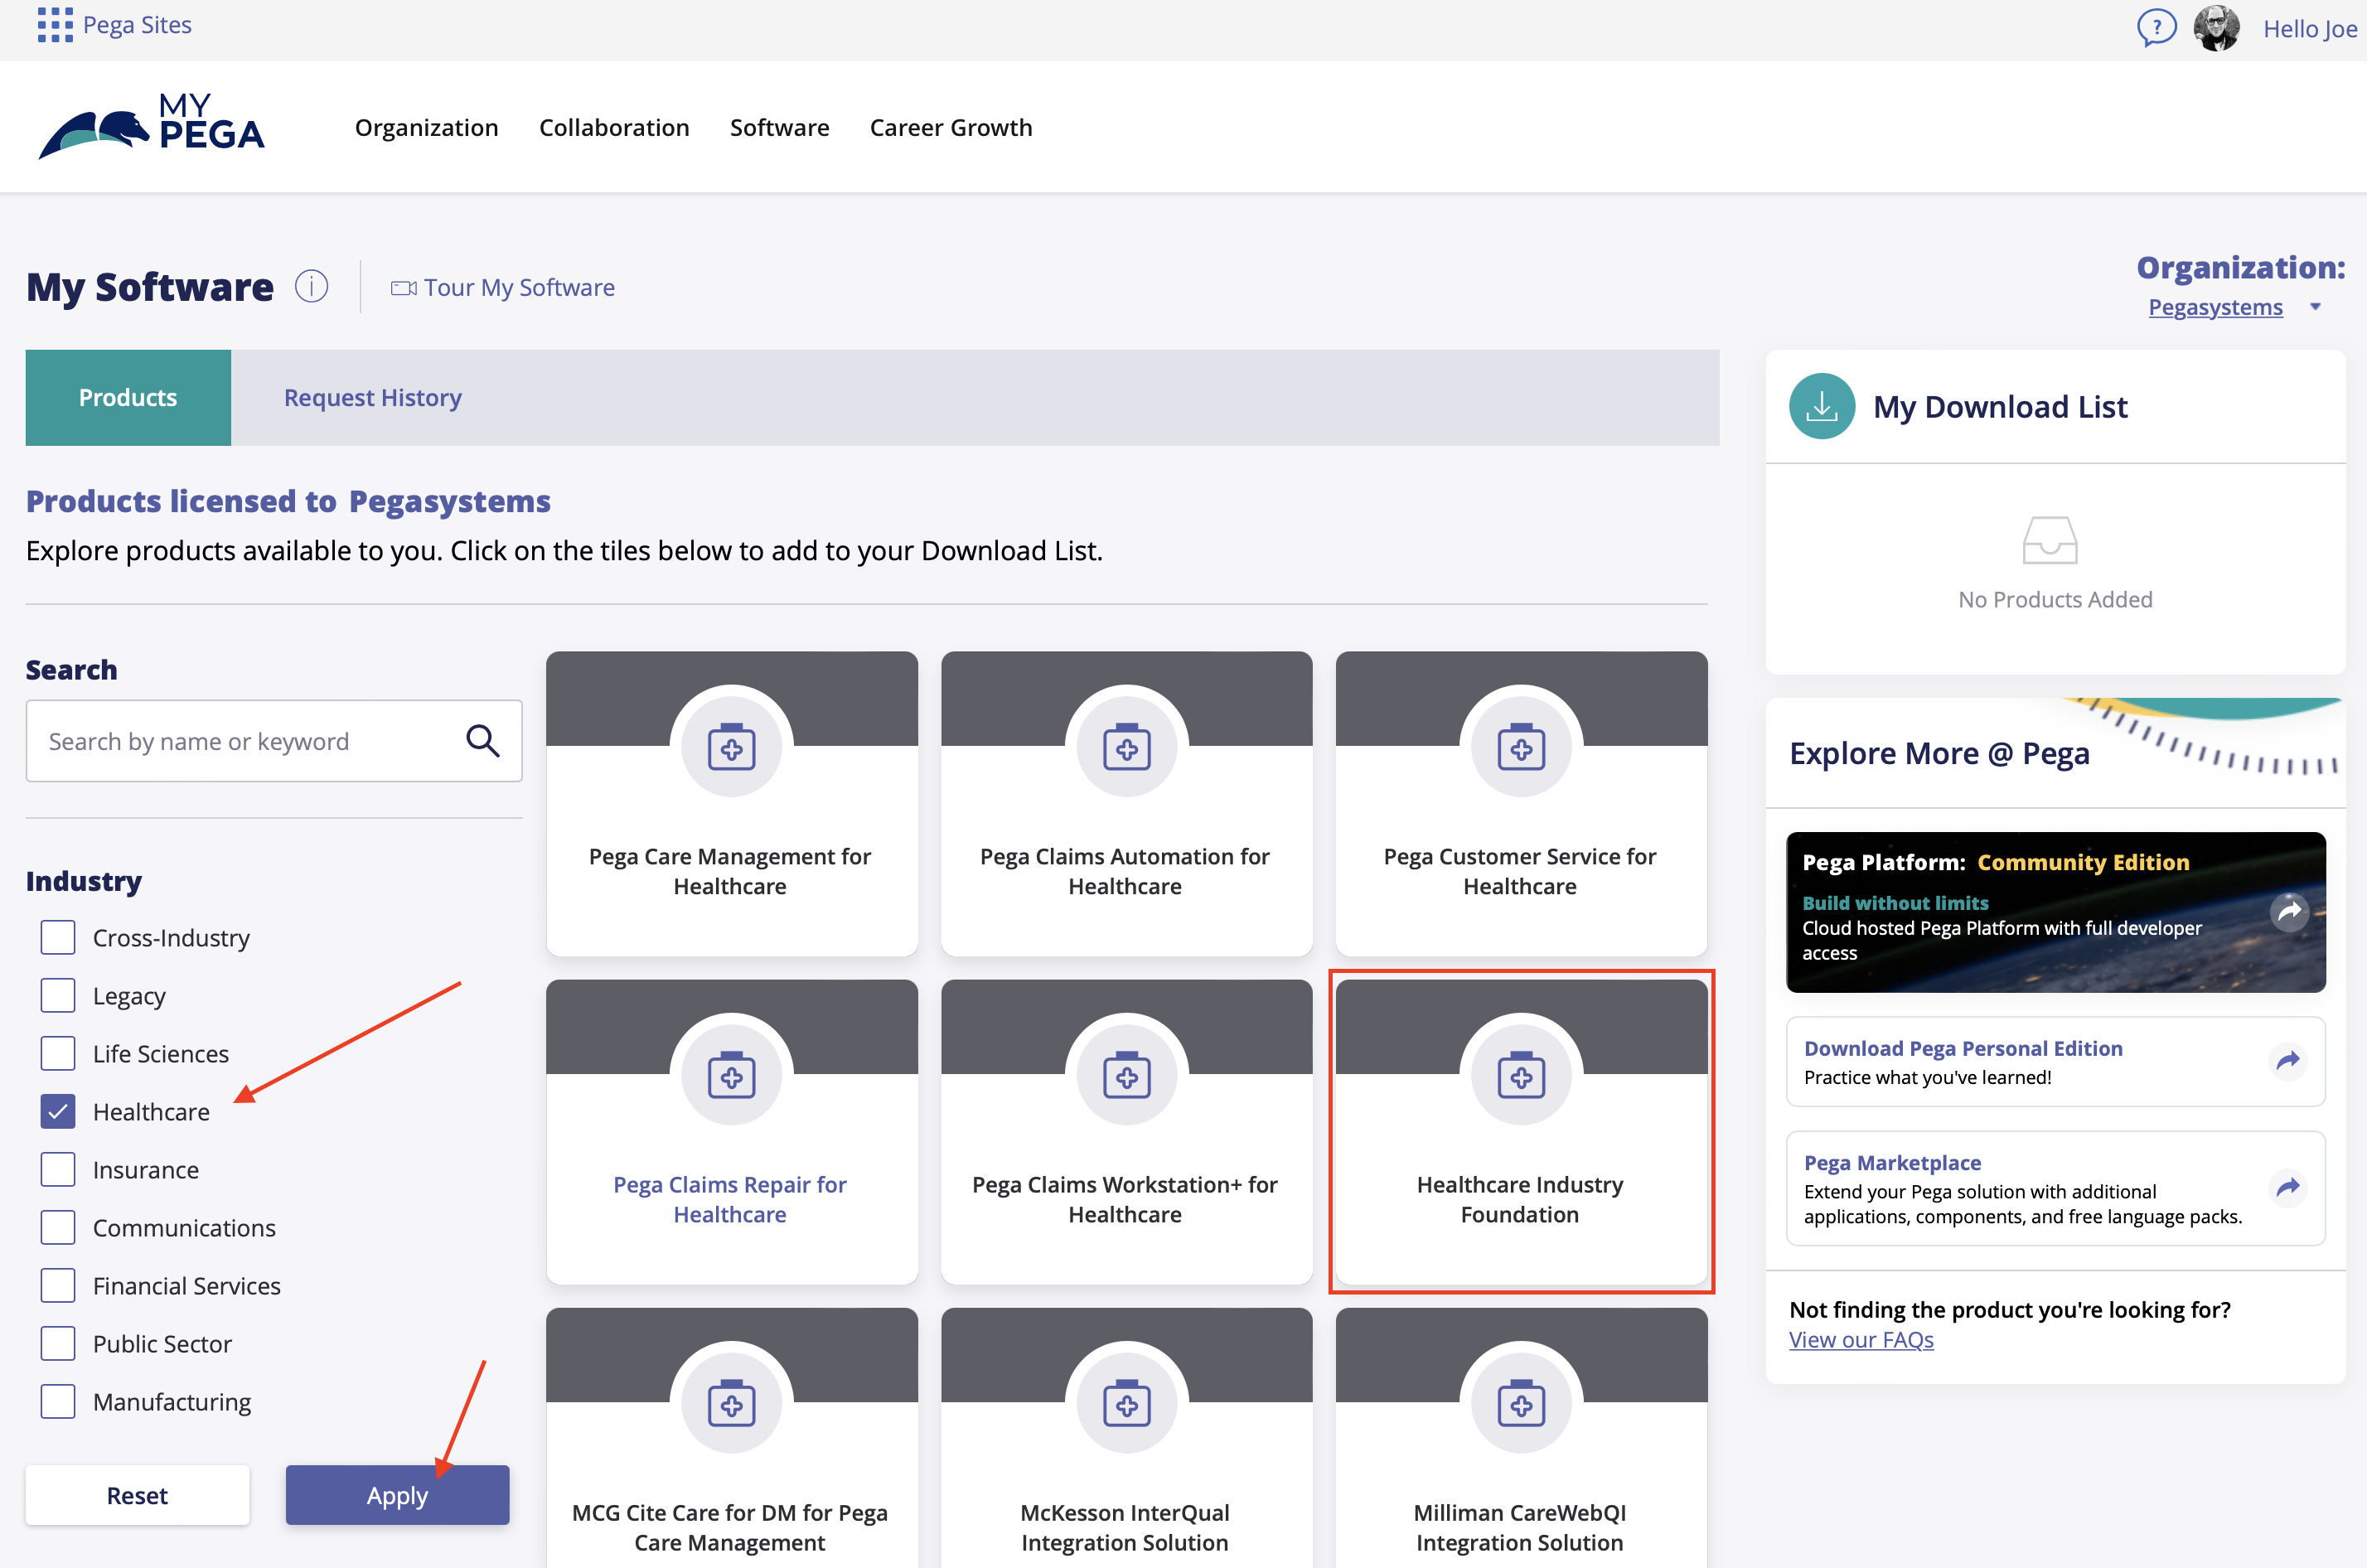This screenshot has width=2367, height=1568.
Task: Switch to the Request History tab
Action: click(372, 397)
